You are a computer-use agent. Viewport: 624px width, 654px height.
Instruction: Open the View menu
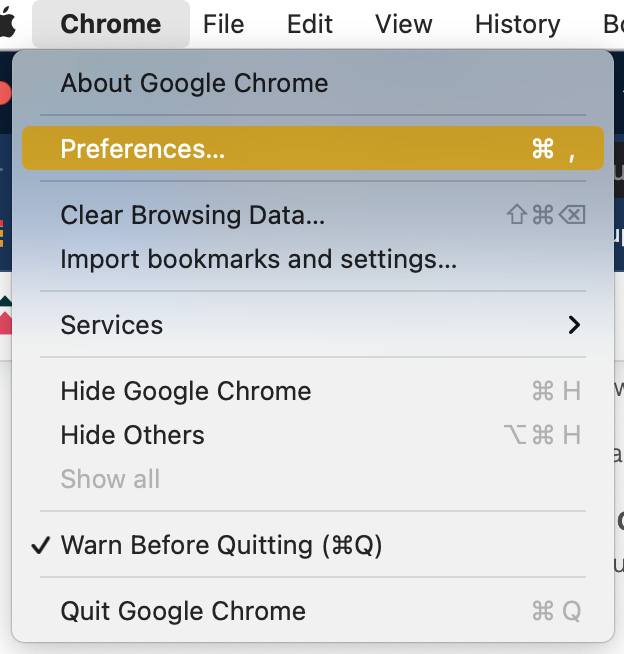[x=403, y=24]
